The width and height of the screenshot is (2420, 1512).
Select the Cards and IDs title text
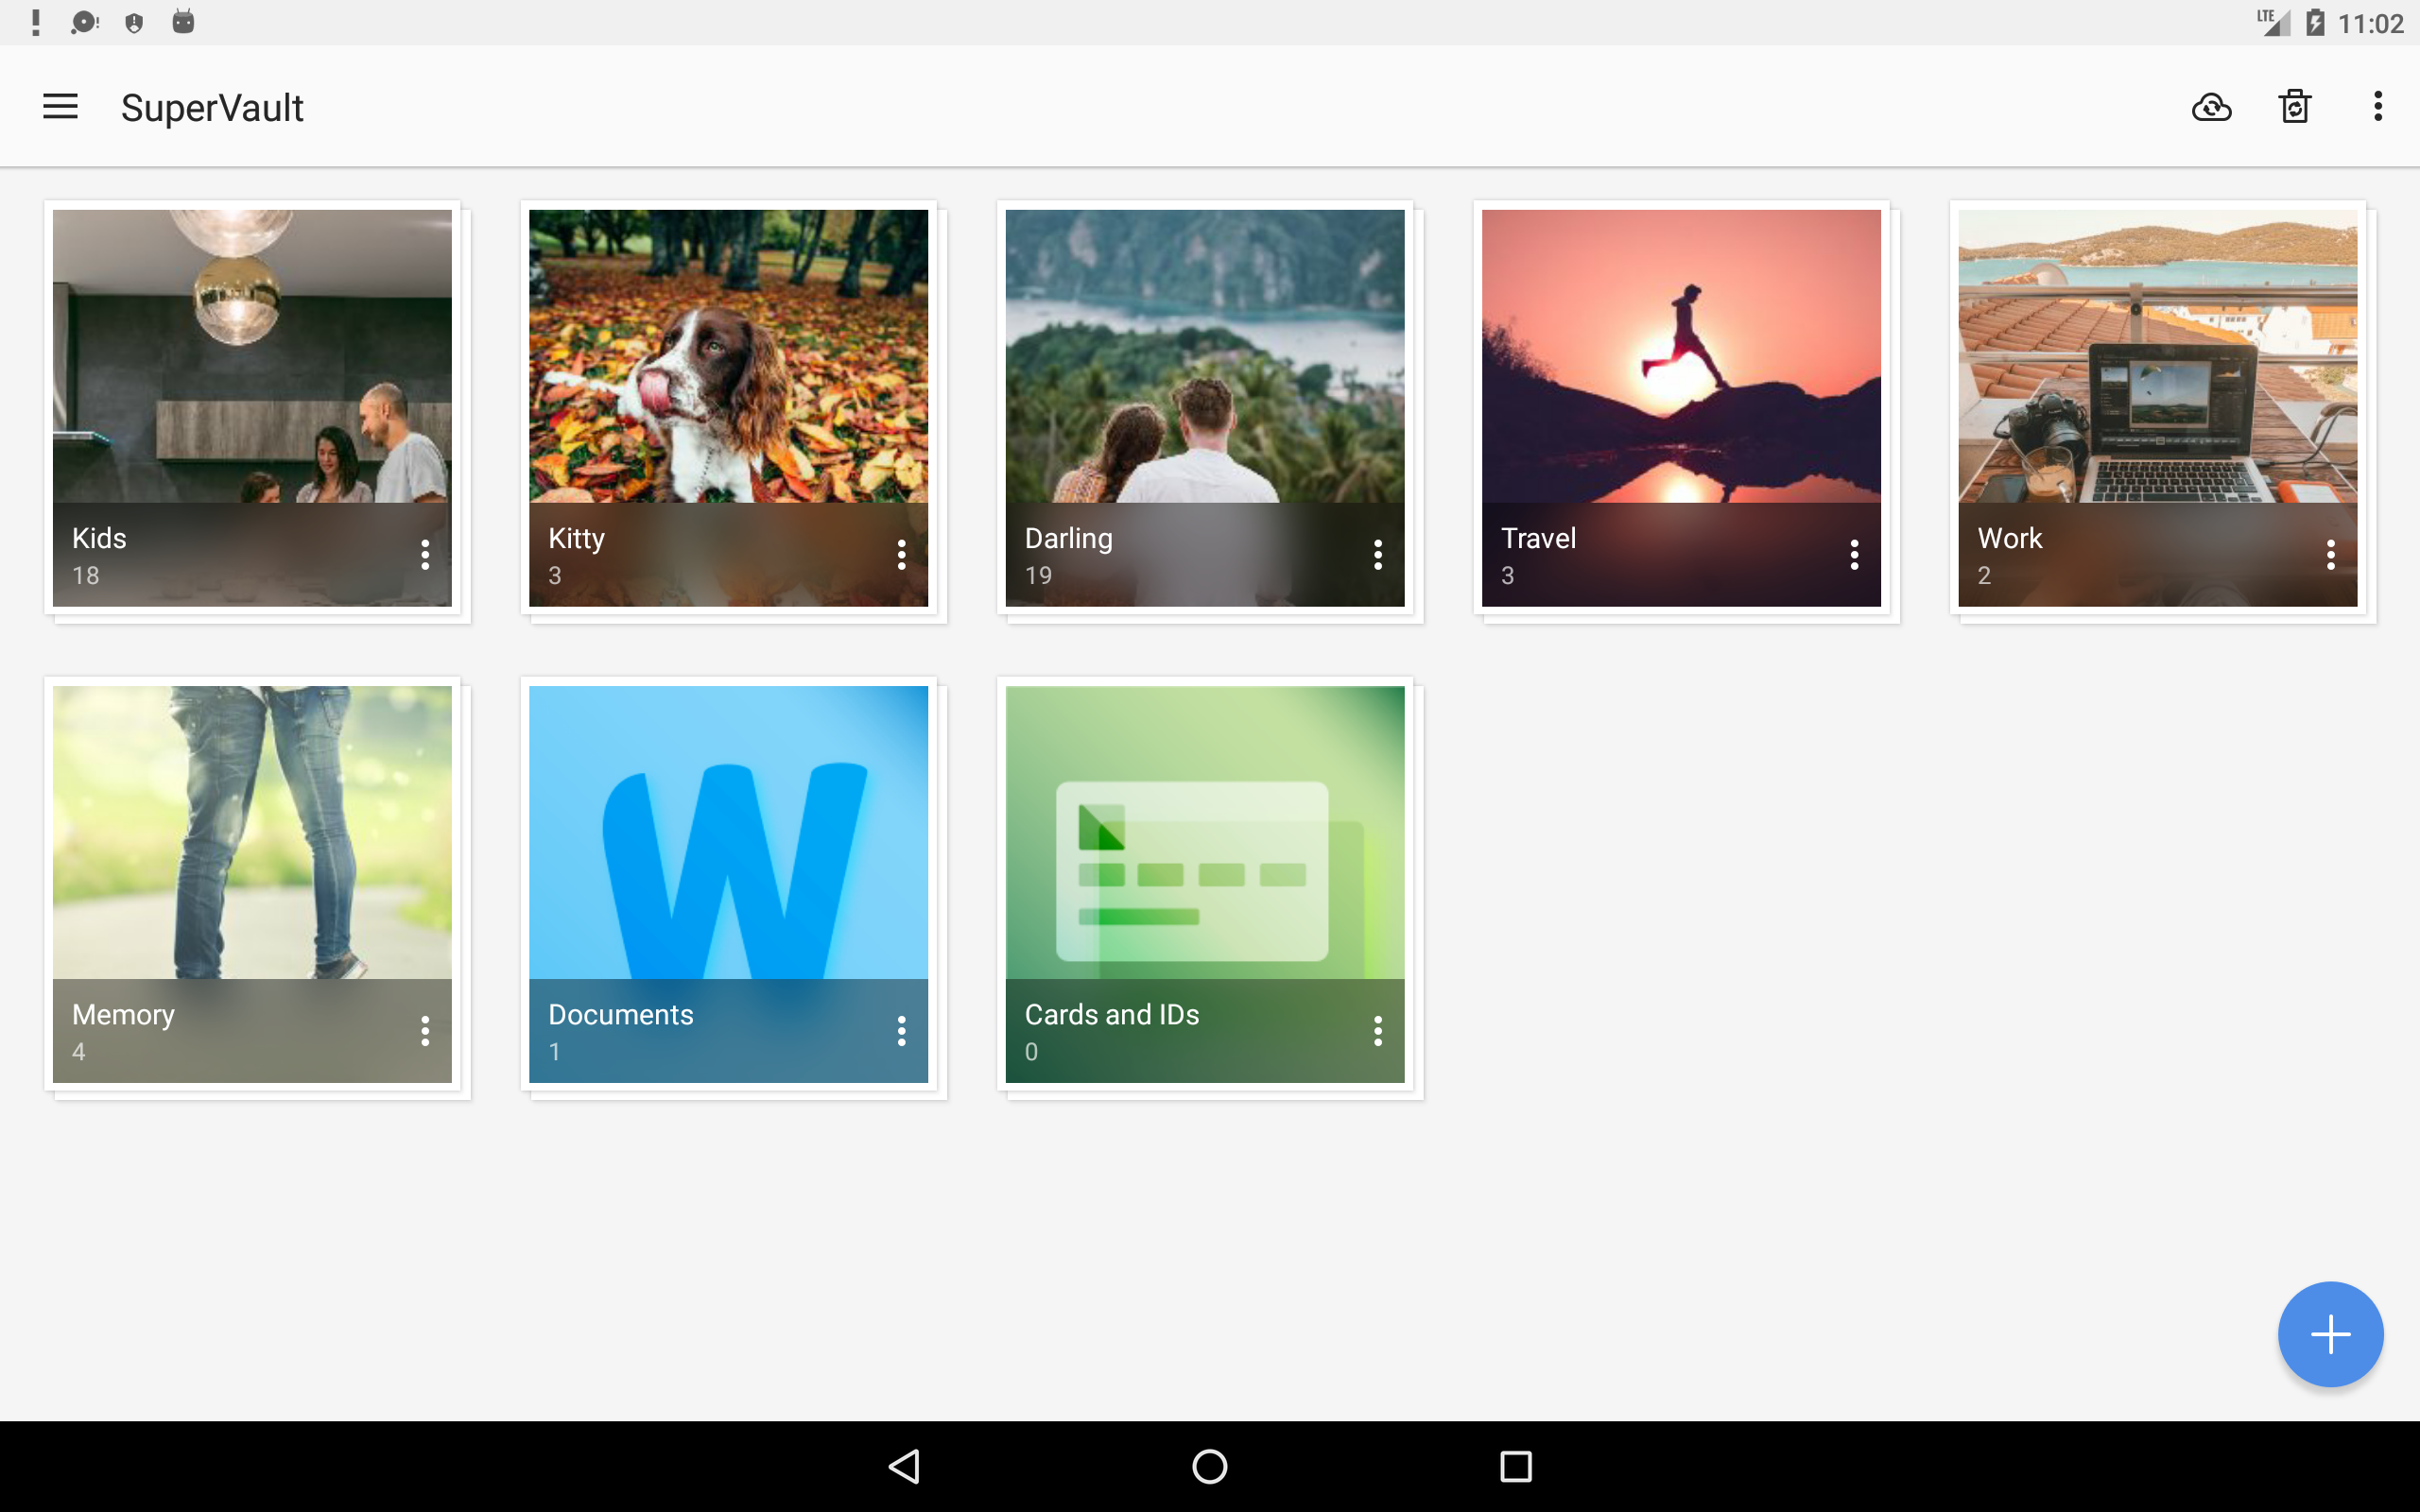pos(1112,1014)
